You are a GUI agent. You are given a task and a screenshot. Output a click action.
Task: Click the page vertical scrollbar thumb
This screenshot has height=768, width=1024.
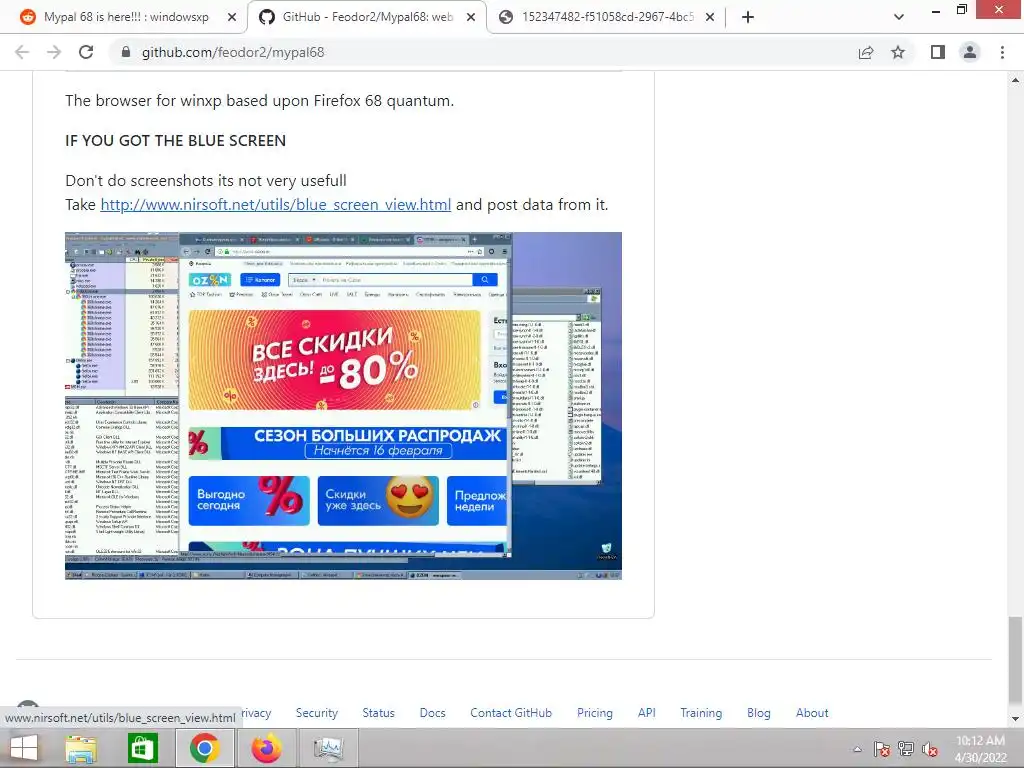pyautogui.click(x=1015, y=661)
